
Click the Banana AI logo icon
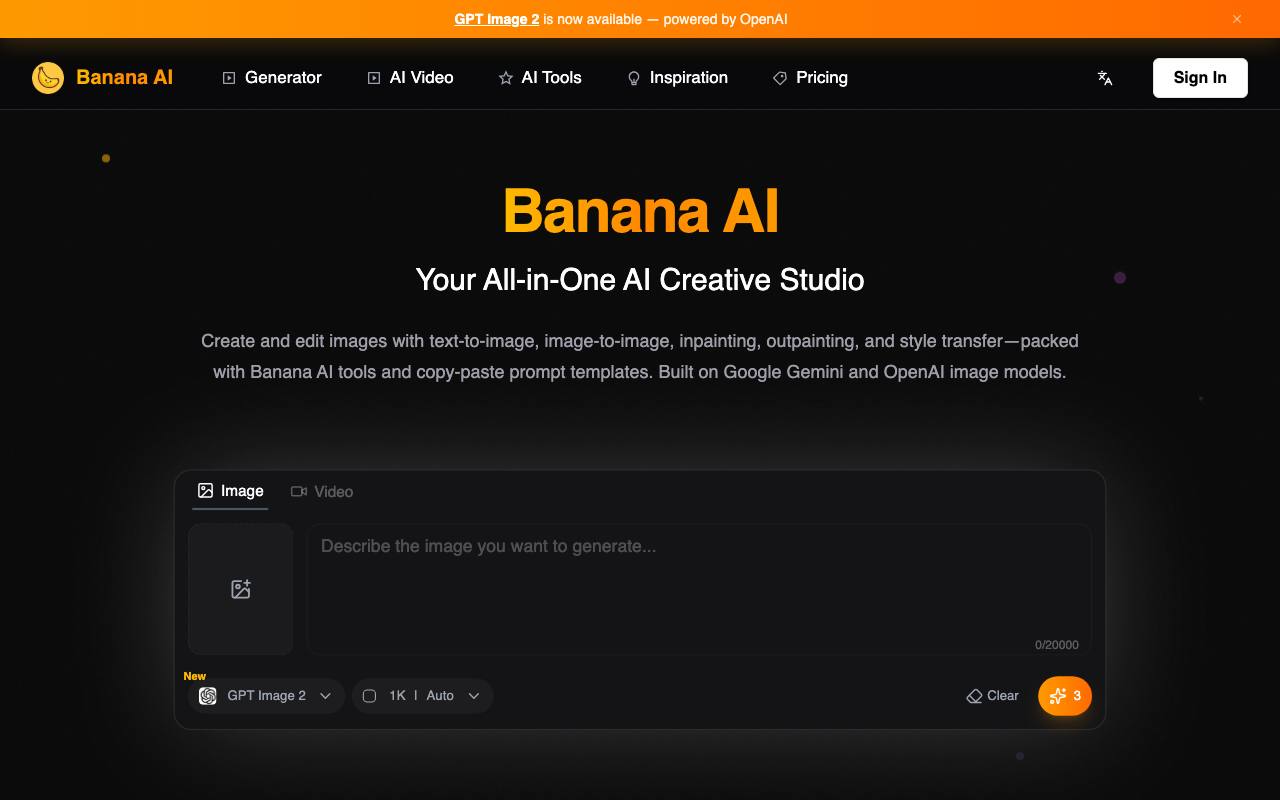click(x=48, y=77)
